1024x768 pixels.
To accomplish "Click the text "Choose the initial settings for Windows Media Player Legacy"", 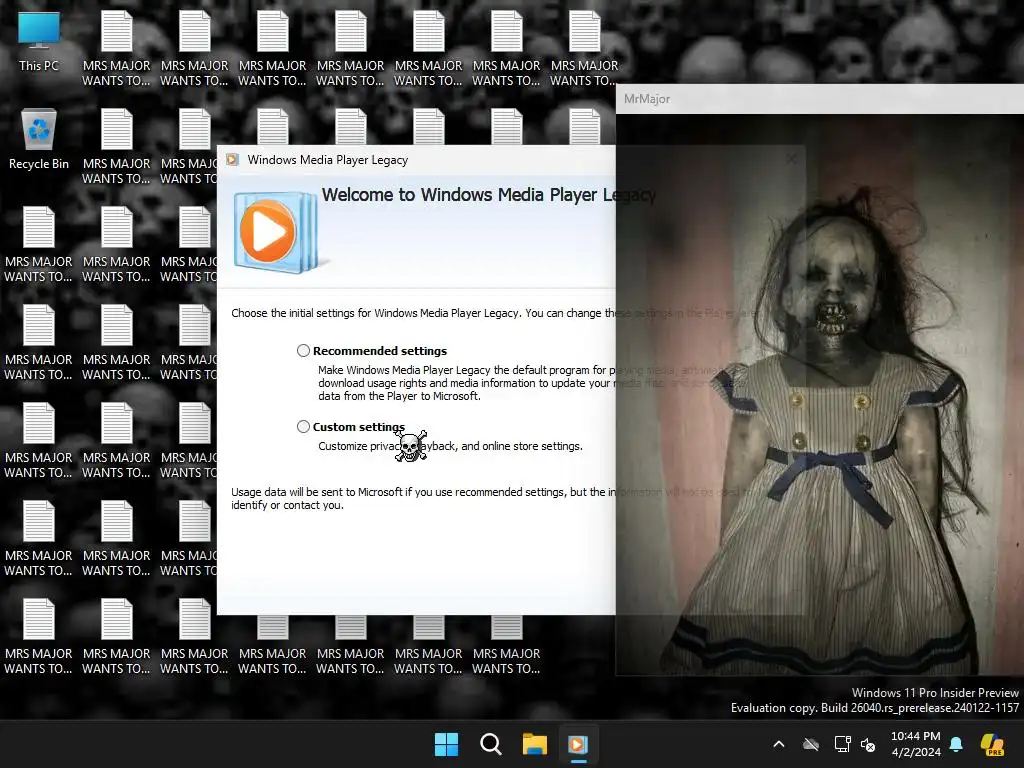I will click(375, 313).
